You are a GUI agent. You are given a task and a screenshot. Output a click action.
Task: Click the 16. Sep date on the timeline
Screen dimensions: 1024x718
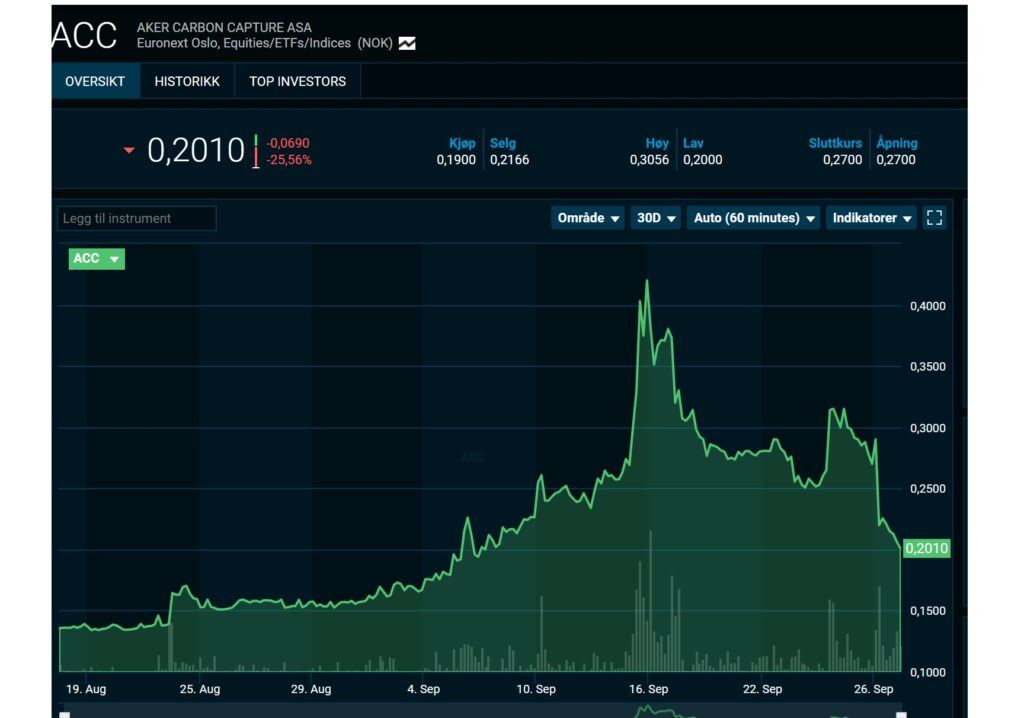(650, 689)
